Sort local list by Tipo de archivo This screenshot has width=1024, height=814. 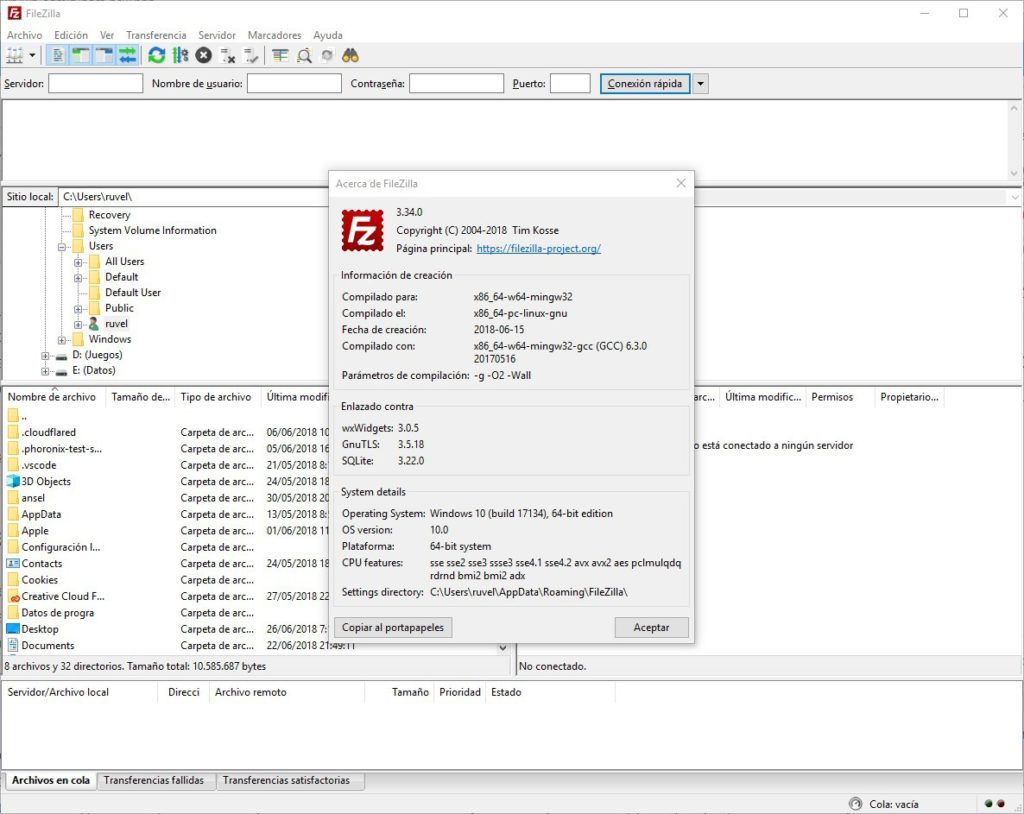[x=216, y=397]
